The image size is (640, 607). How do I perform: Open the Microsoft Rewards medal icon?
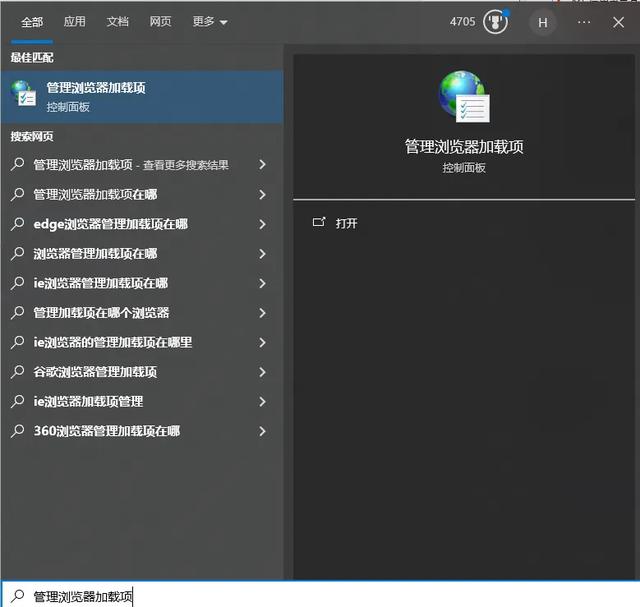click(496, 22)
